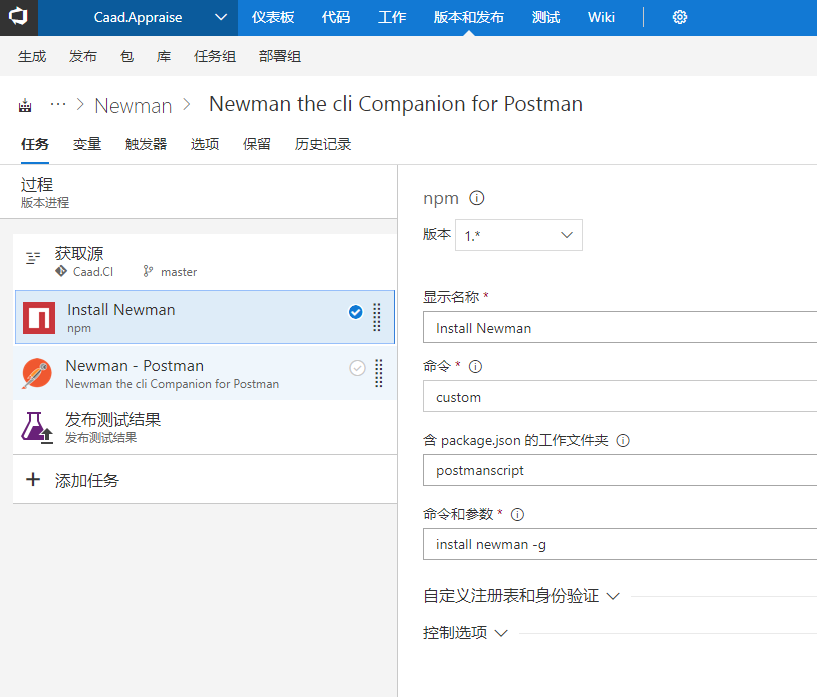Click the Newman the cli Companion page title

pos(396,104)
